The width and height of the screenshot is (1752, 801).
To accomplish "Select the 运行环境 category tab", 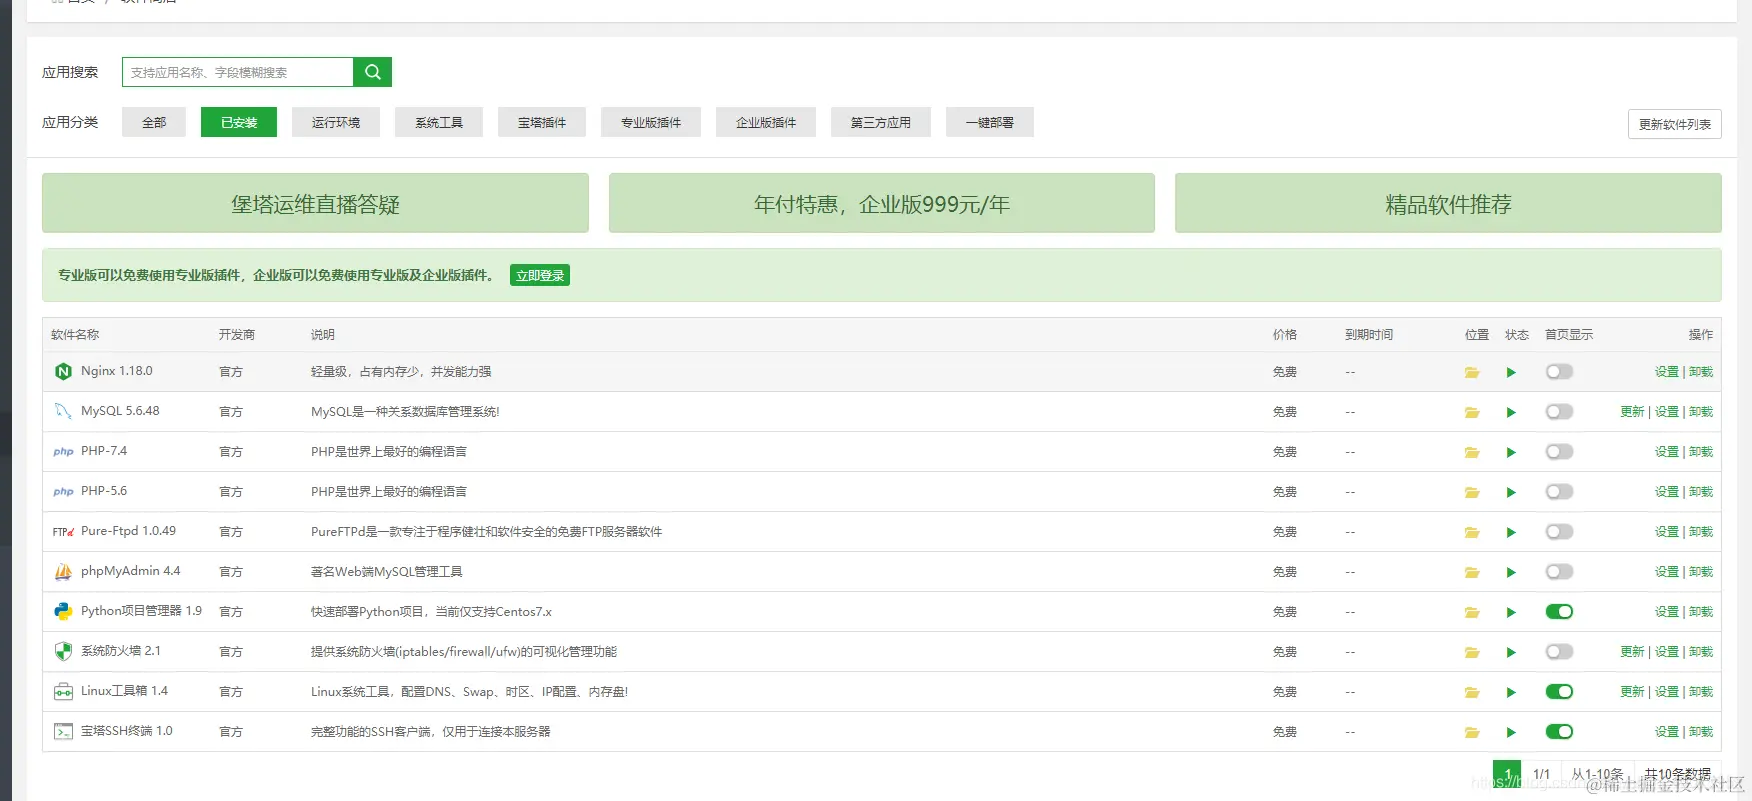I will pyautogui.click(x=336, y=122).
